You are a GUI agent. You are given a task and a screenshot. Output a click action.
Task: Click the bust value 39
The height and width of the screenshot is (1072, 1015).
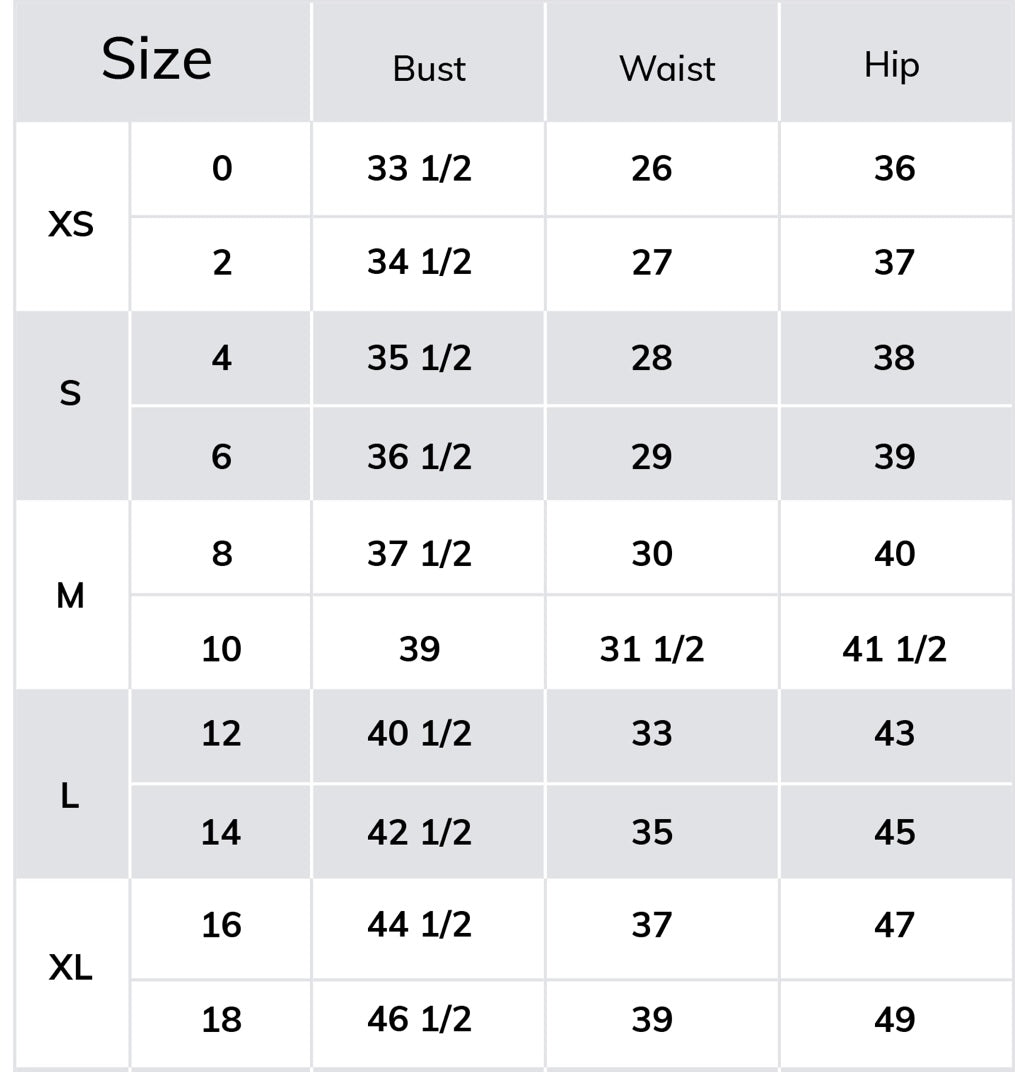pyautogui.click(x=420, y=649)
